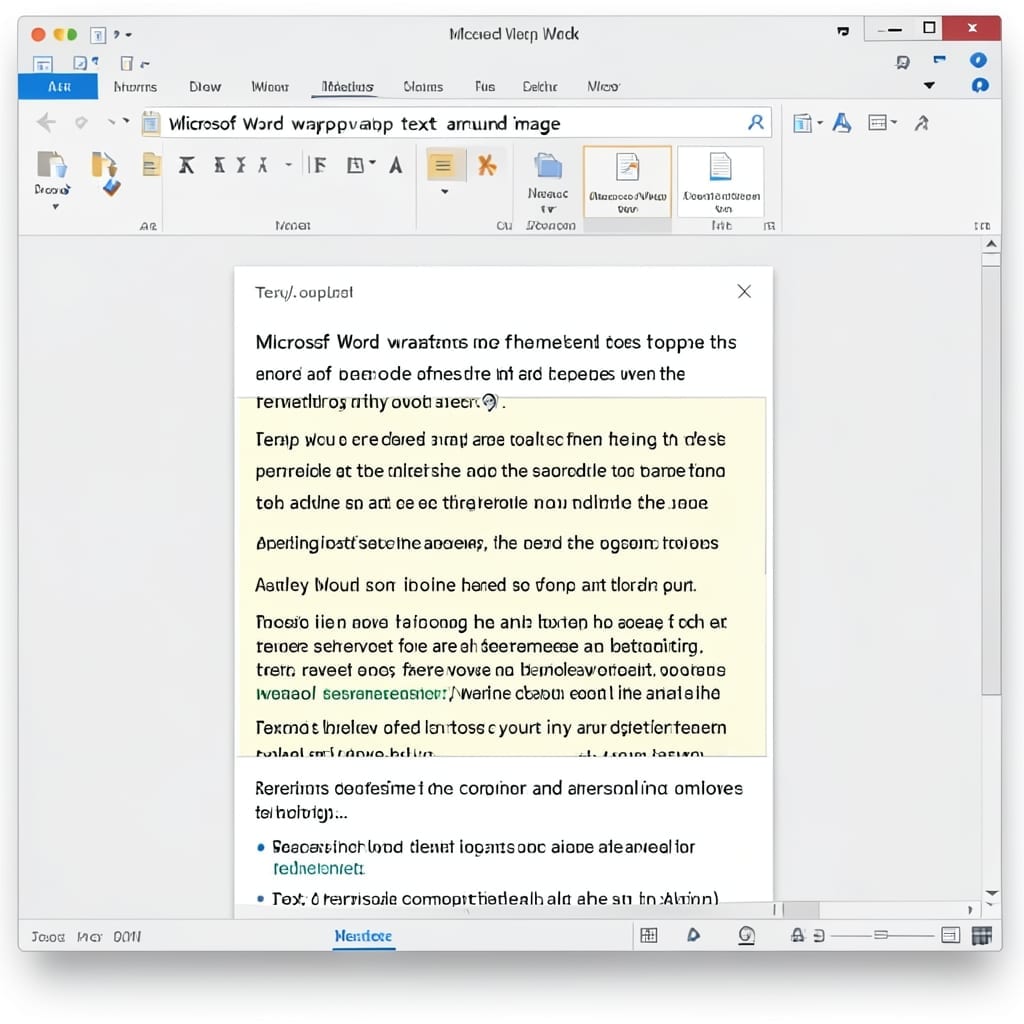1024x1024 pixels.
Task: Click the large A font icon in the ribbon
Action: click(x=396, y=165)
